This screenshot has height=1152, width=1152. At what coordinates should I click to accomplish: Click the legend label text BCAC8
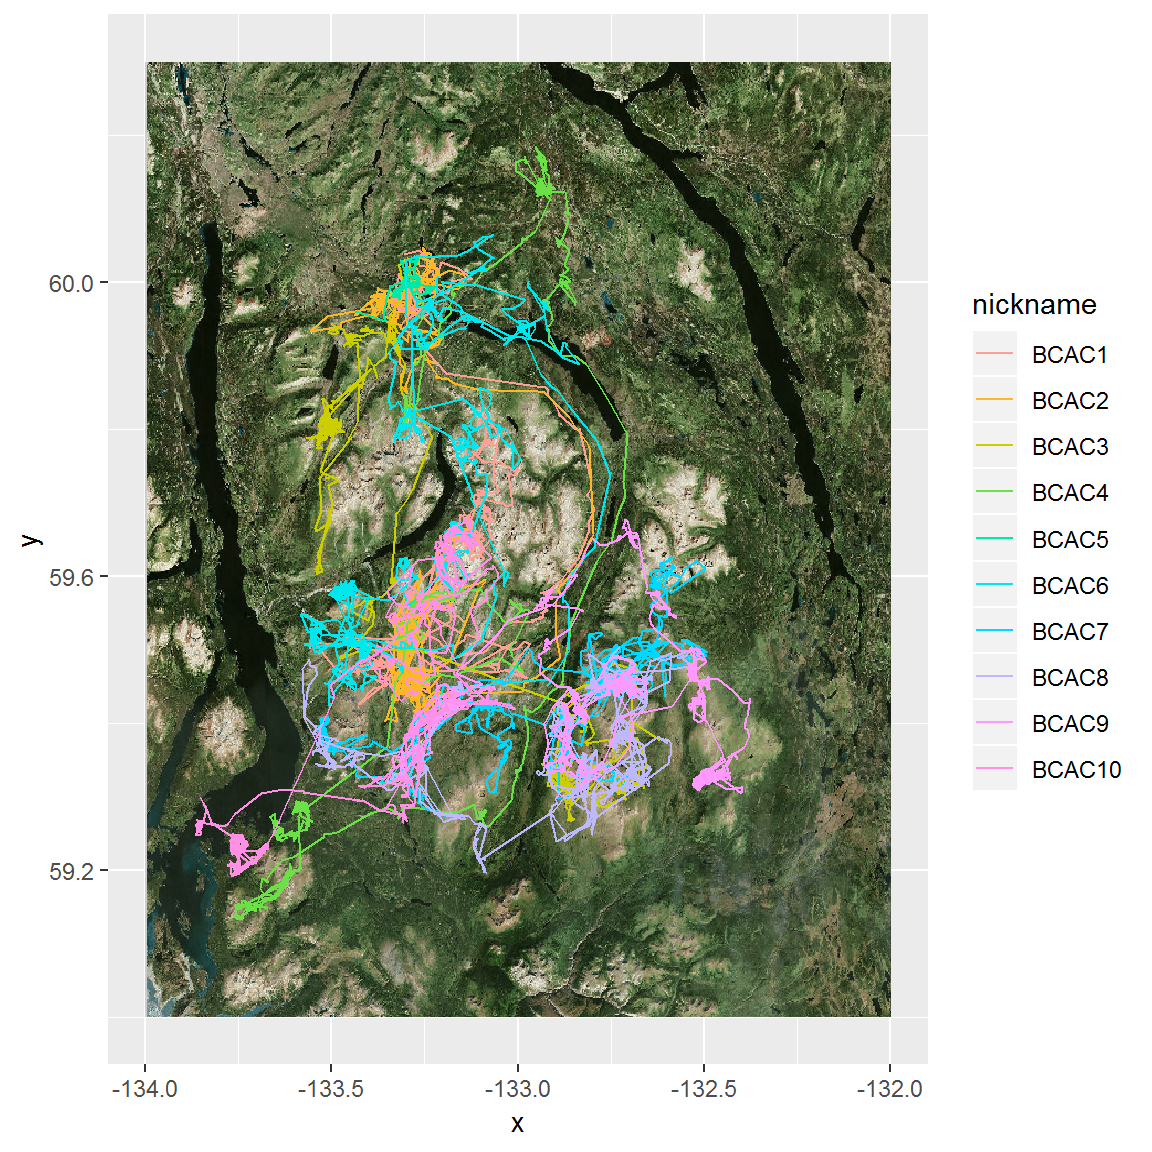[1070, 677]
